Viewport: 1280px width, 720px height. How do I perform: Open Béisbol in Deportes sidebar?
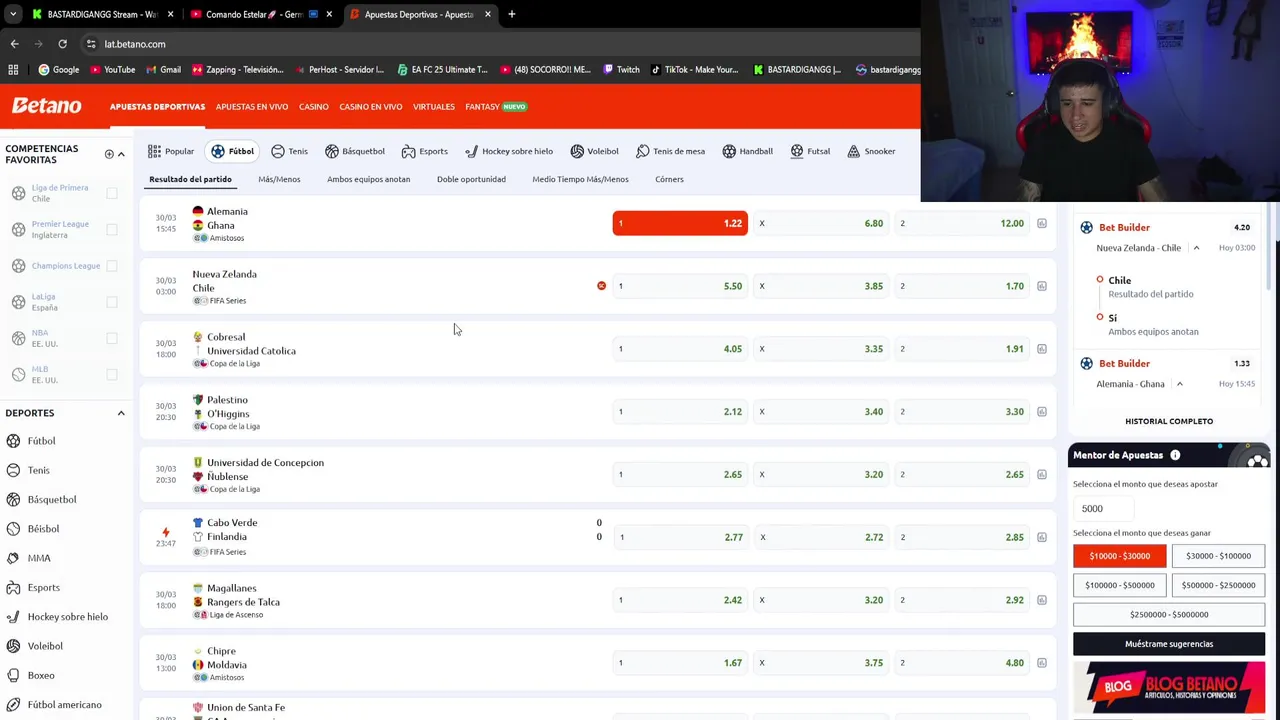[43, 529]
